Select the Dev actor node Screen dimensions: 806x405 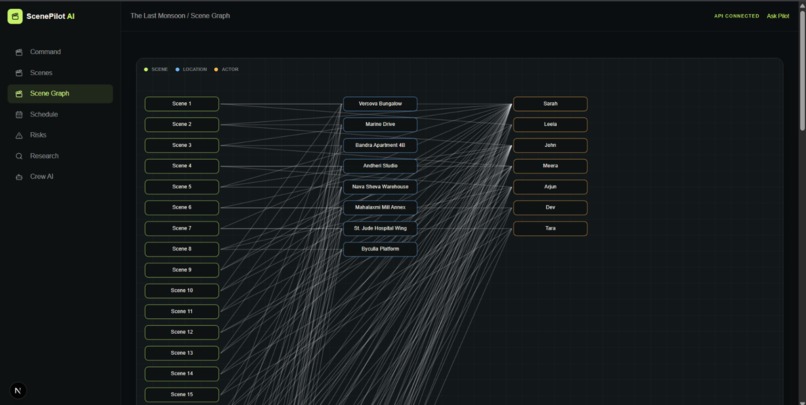(x=551, y=208)
